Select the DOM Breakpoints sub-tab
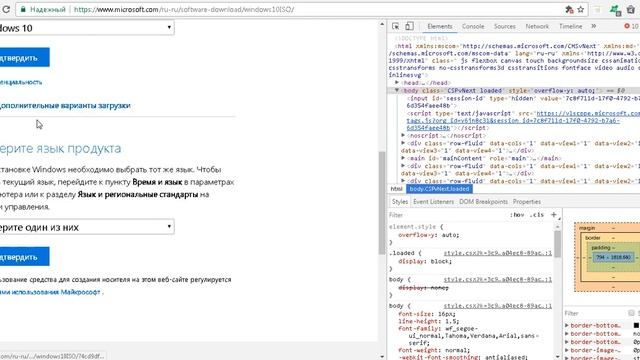640x360 pixels. click(483, 202)
